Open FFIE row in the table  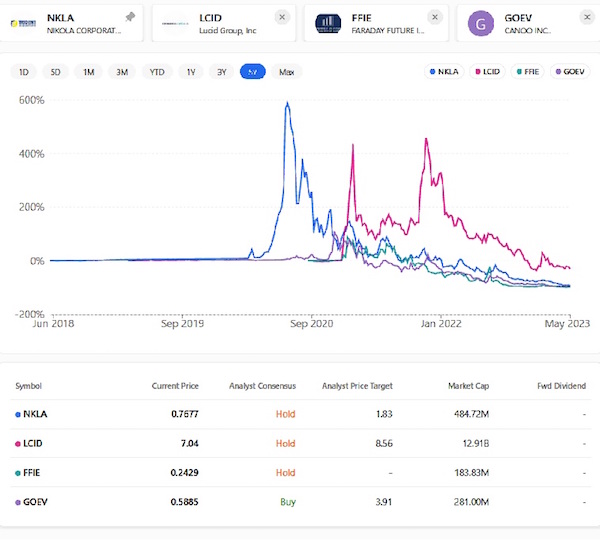click(301, 473)
